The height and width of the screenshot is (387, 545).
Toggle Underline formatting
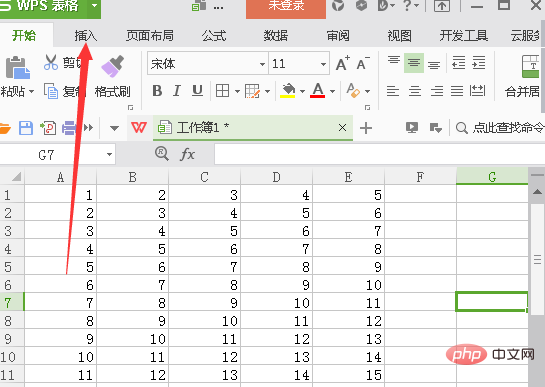(197, 91)
